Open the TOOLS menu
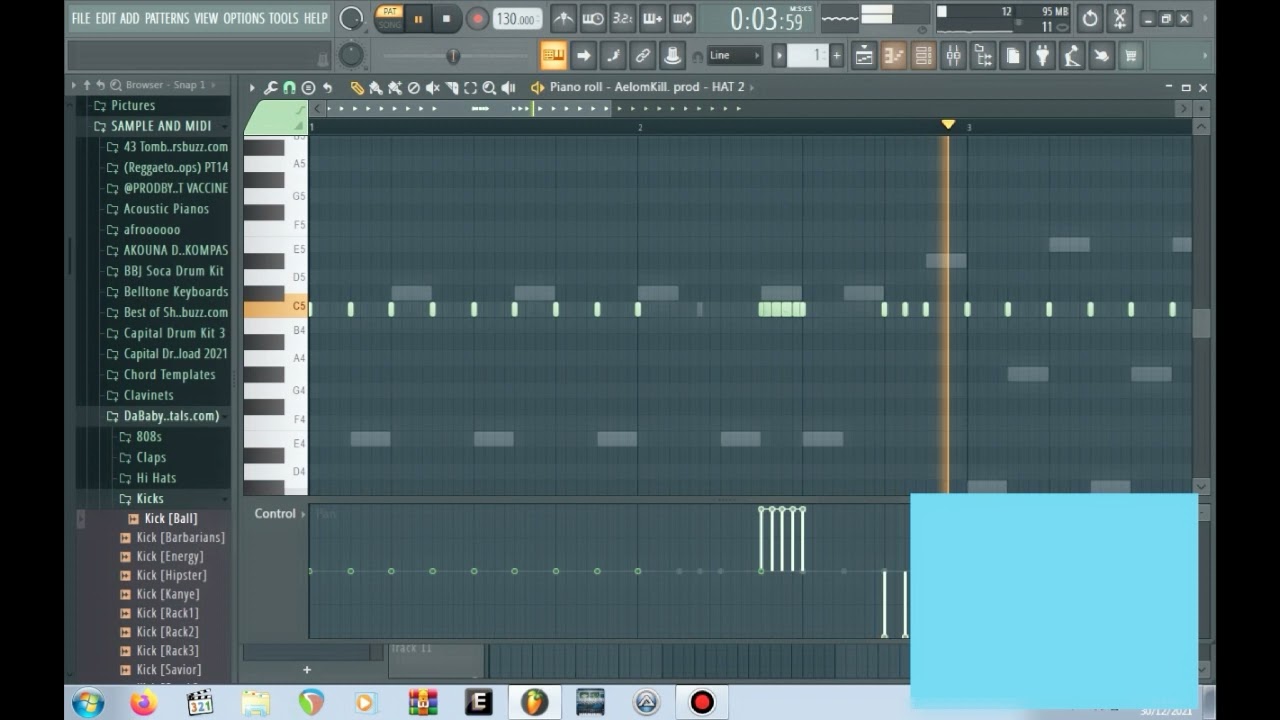 coord(284,18)
